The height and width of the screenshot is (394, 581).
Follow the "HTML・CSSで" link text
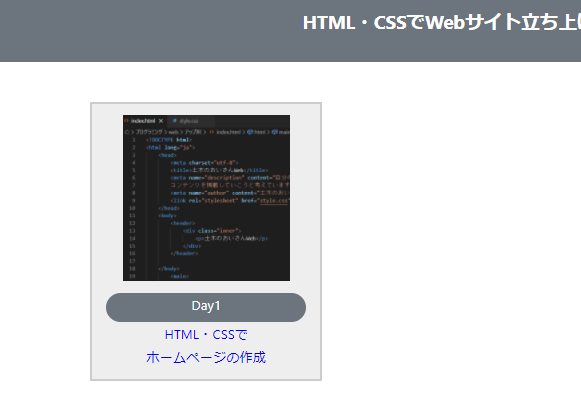click(x=206, y=335)
